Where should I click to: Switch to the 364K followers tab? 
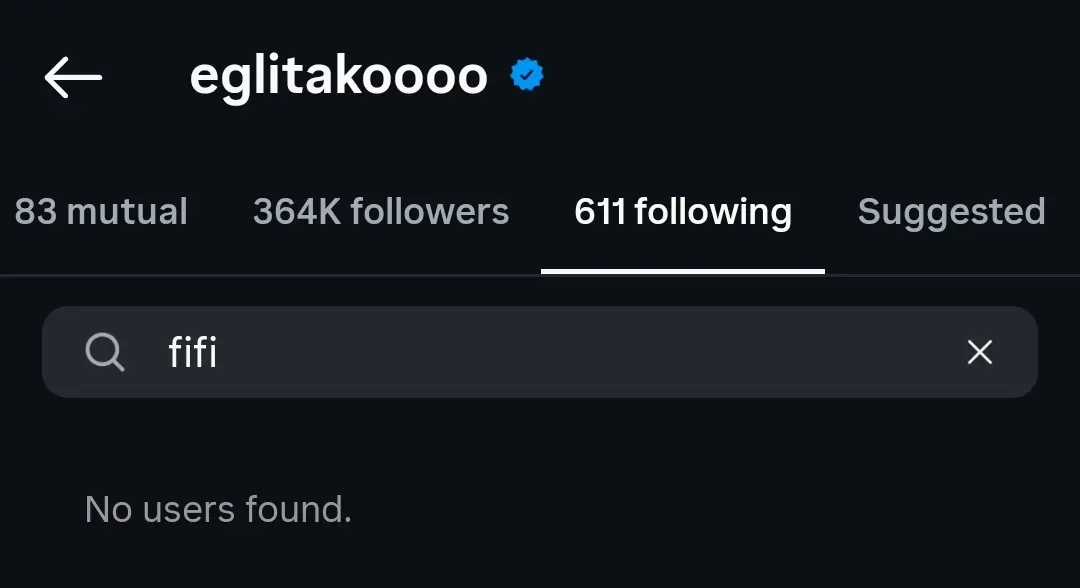click(x=381, y=211)
